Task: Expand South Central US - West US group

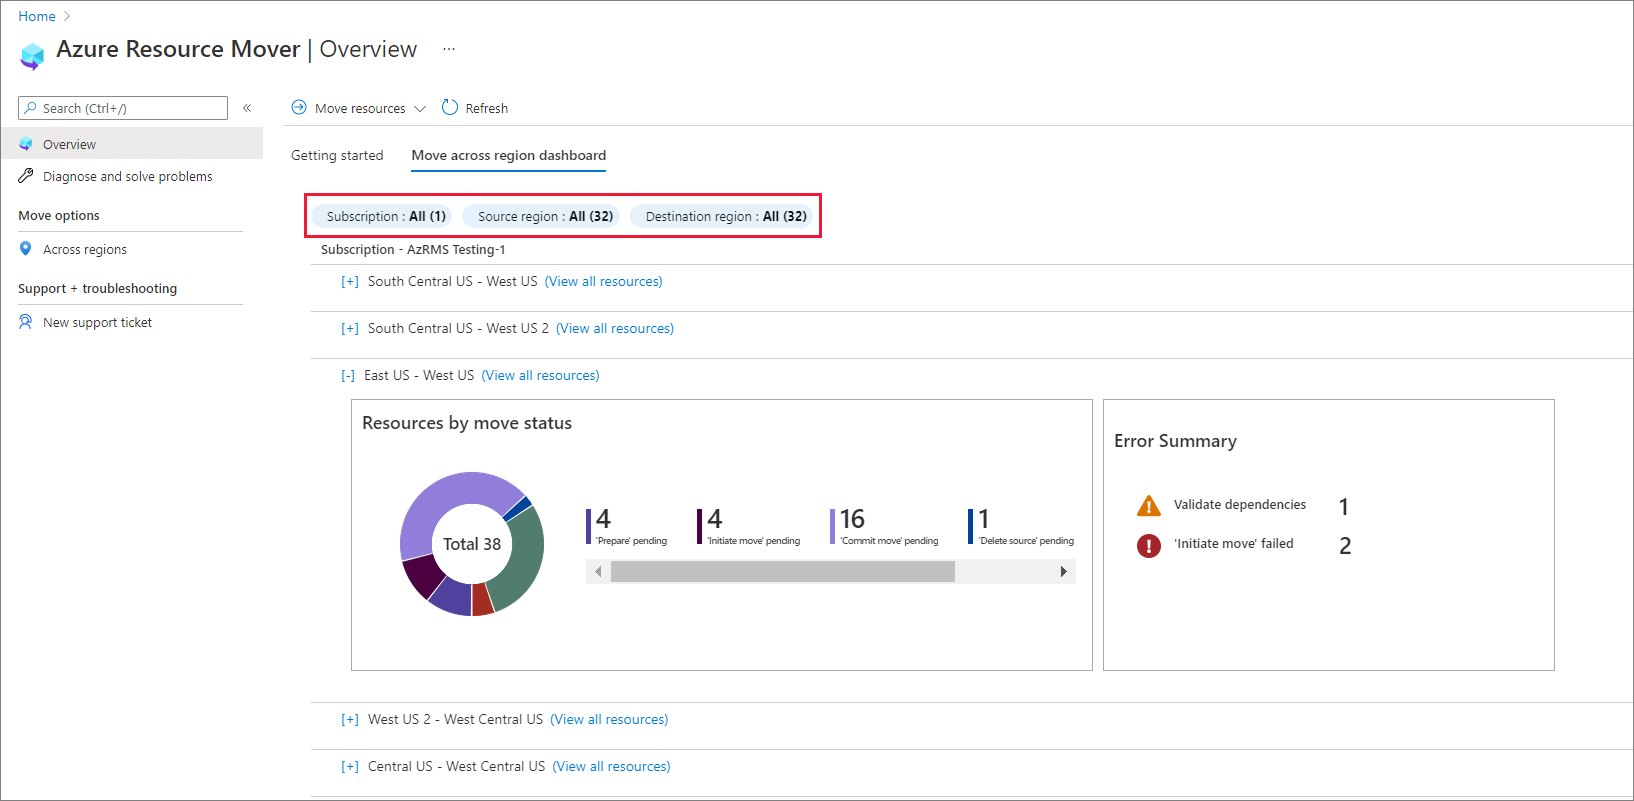Action: (x=350, y=282)
